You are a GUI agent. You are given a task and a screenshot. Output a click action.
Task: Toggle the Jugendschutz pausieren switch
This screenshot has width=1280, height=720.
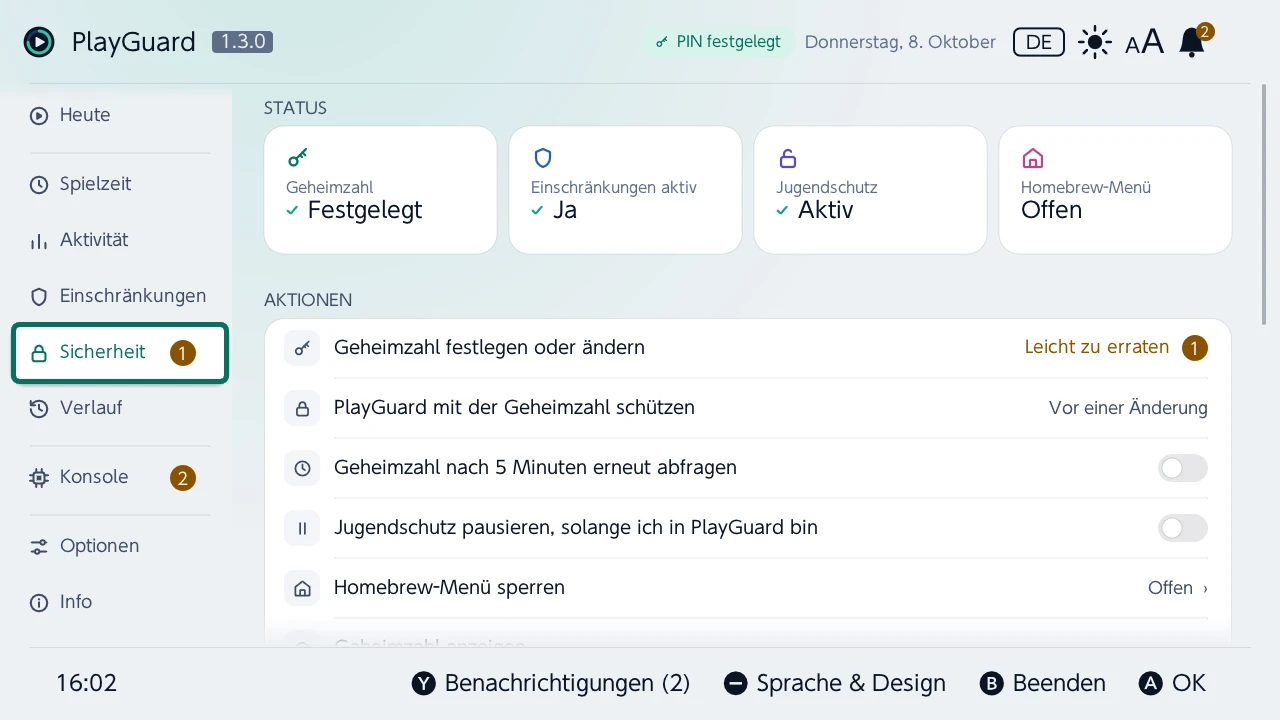click(1183, 528)
